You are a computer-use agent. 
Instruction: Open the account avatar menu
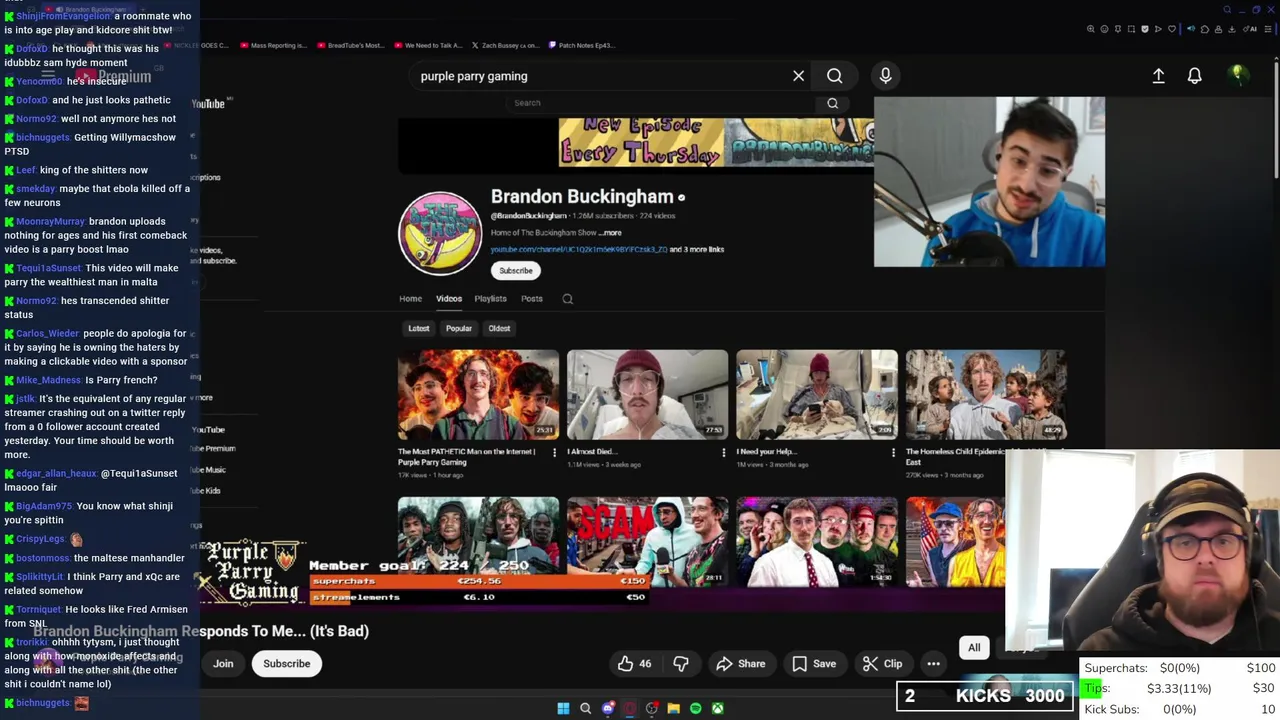click(x=1237, y=75)
